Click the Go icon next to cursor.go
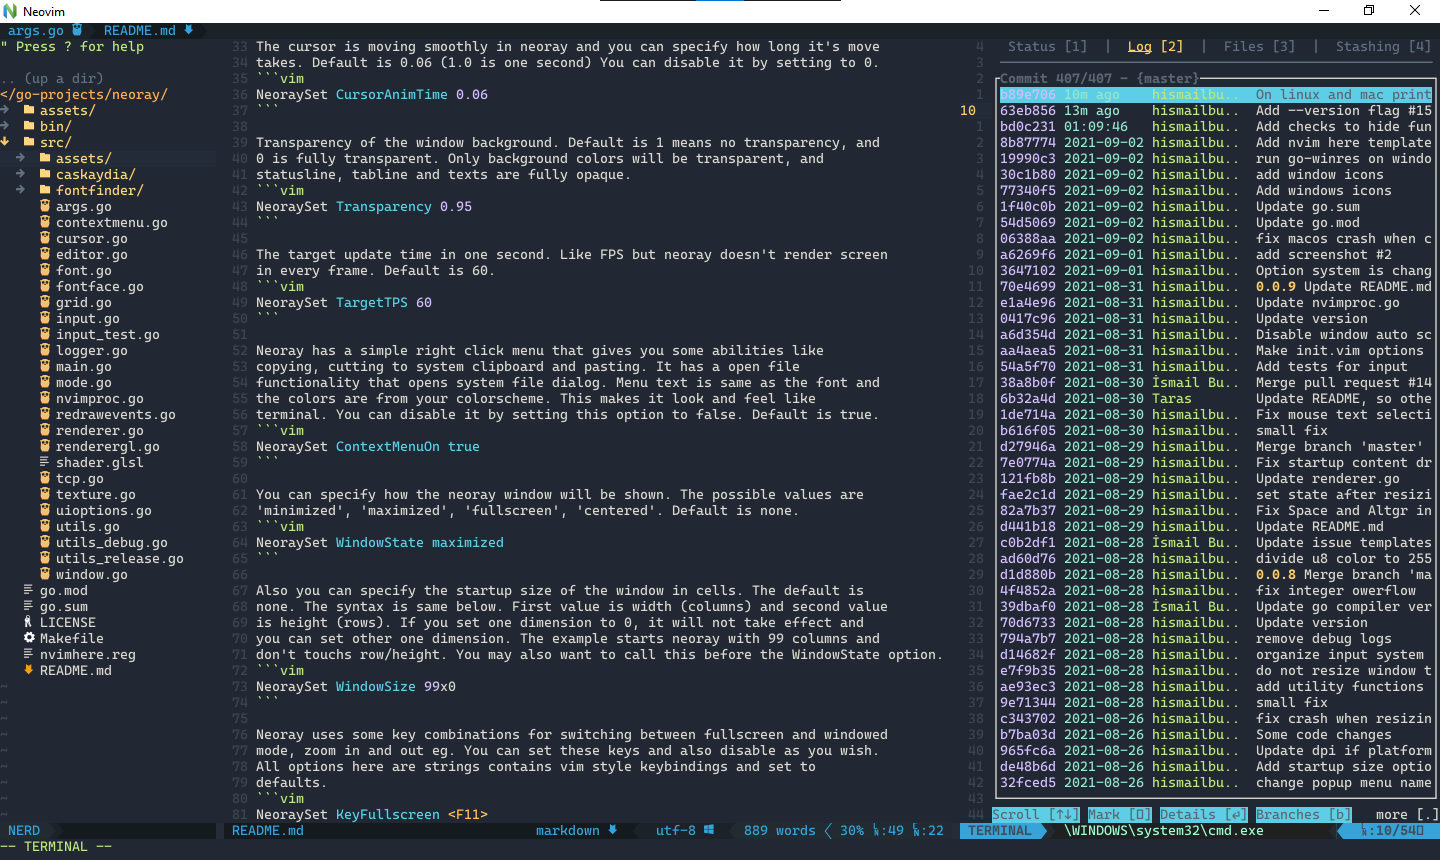This screenshot has height=860, width=1440. pyautogui.click(x=45, y=238)
